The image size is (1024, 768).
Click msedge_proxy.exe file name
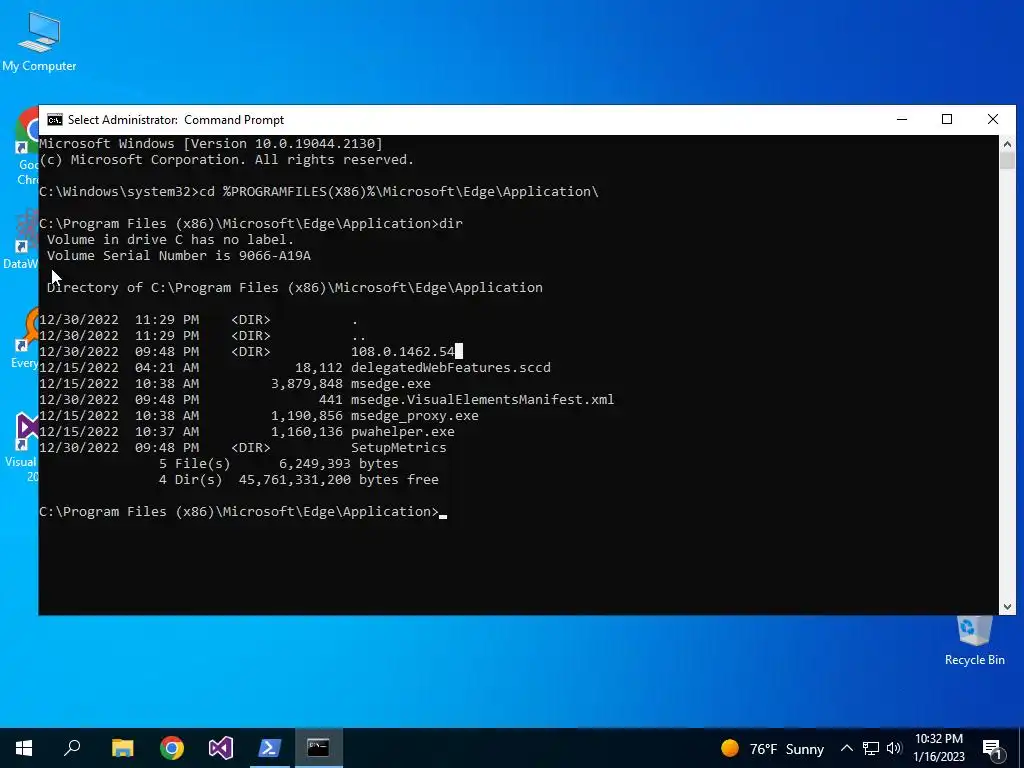coord(415,416)
